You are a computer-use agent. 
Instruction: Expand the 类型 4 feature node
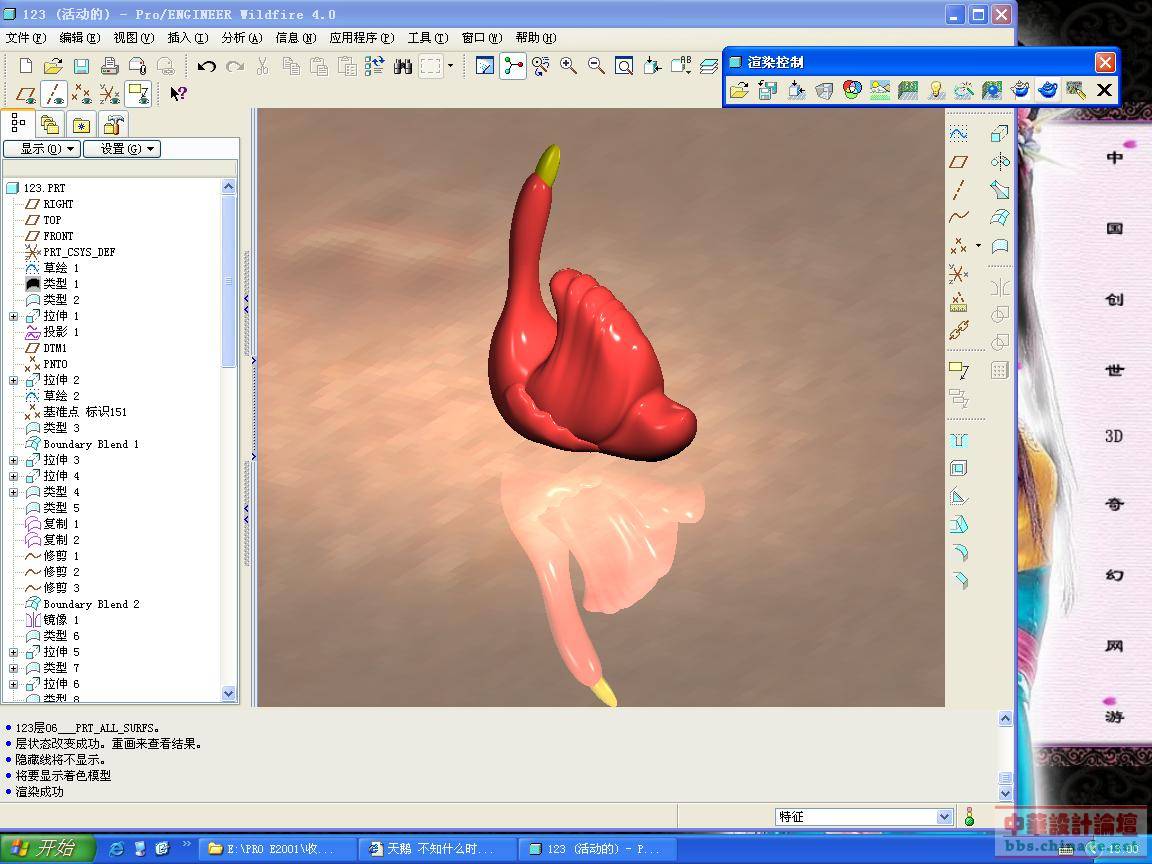pos(13,492)
